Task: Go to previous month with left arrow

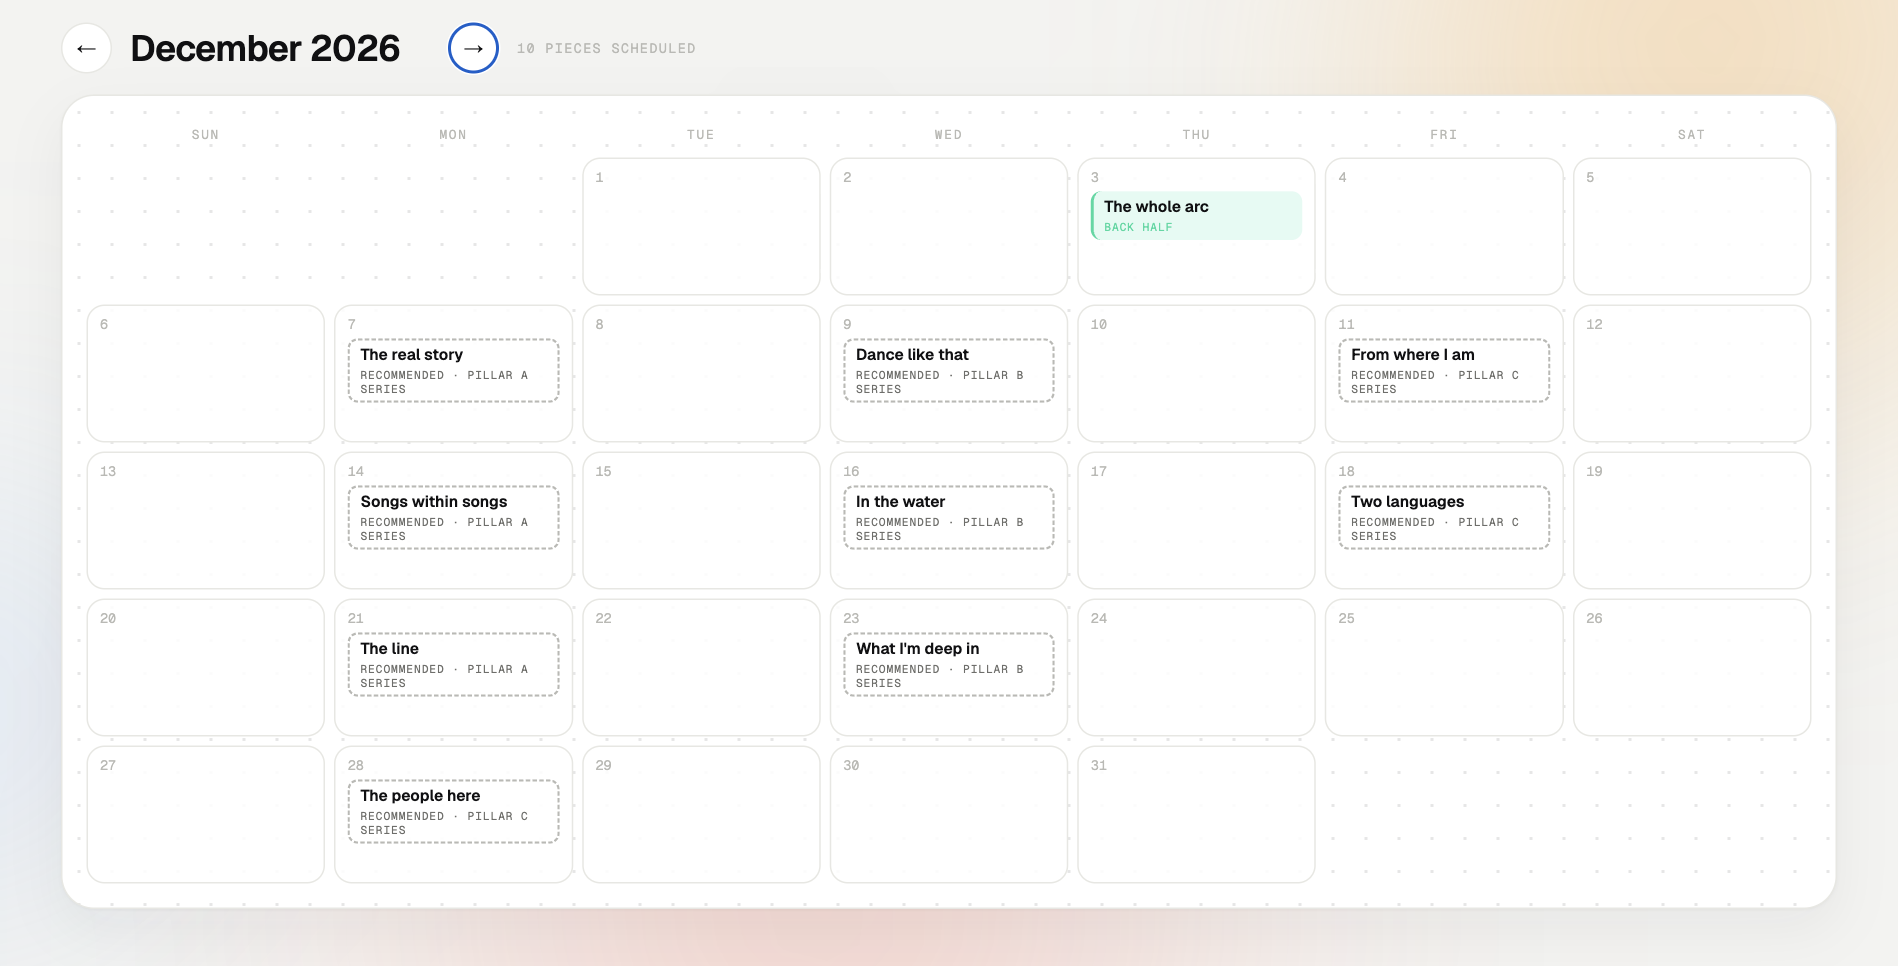Action: coord(86,48)
